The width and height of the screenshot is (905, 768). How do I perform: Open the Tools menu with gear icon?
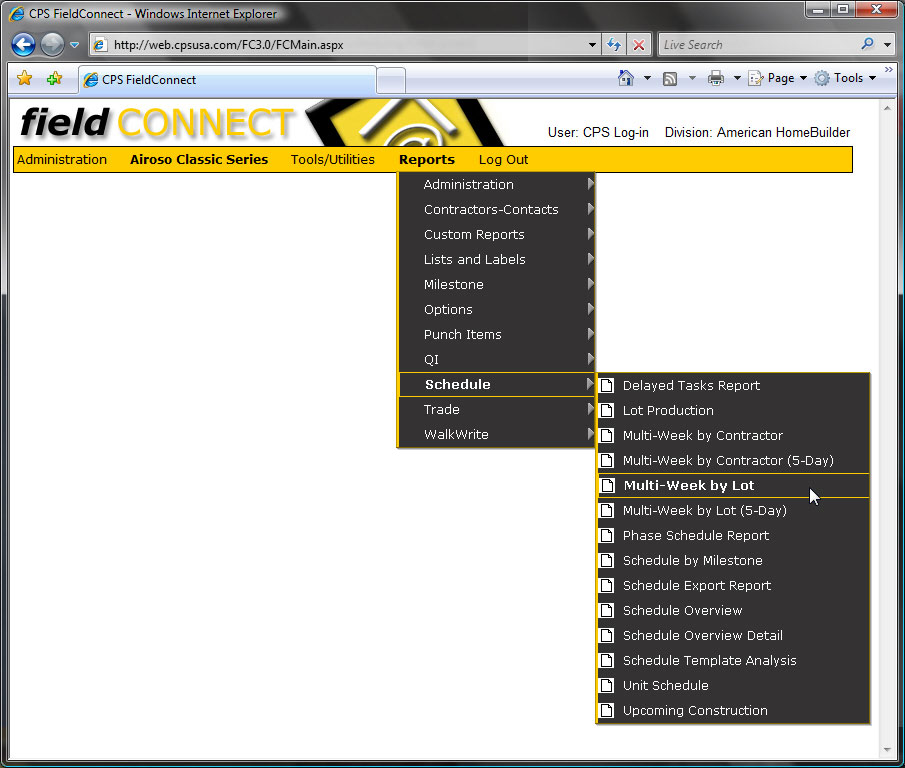[845, 78]
